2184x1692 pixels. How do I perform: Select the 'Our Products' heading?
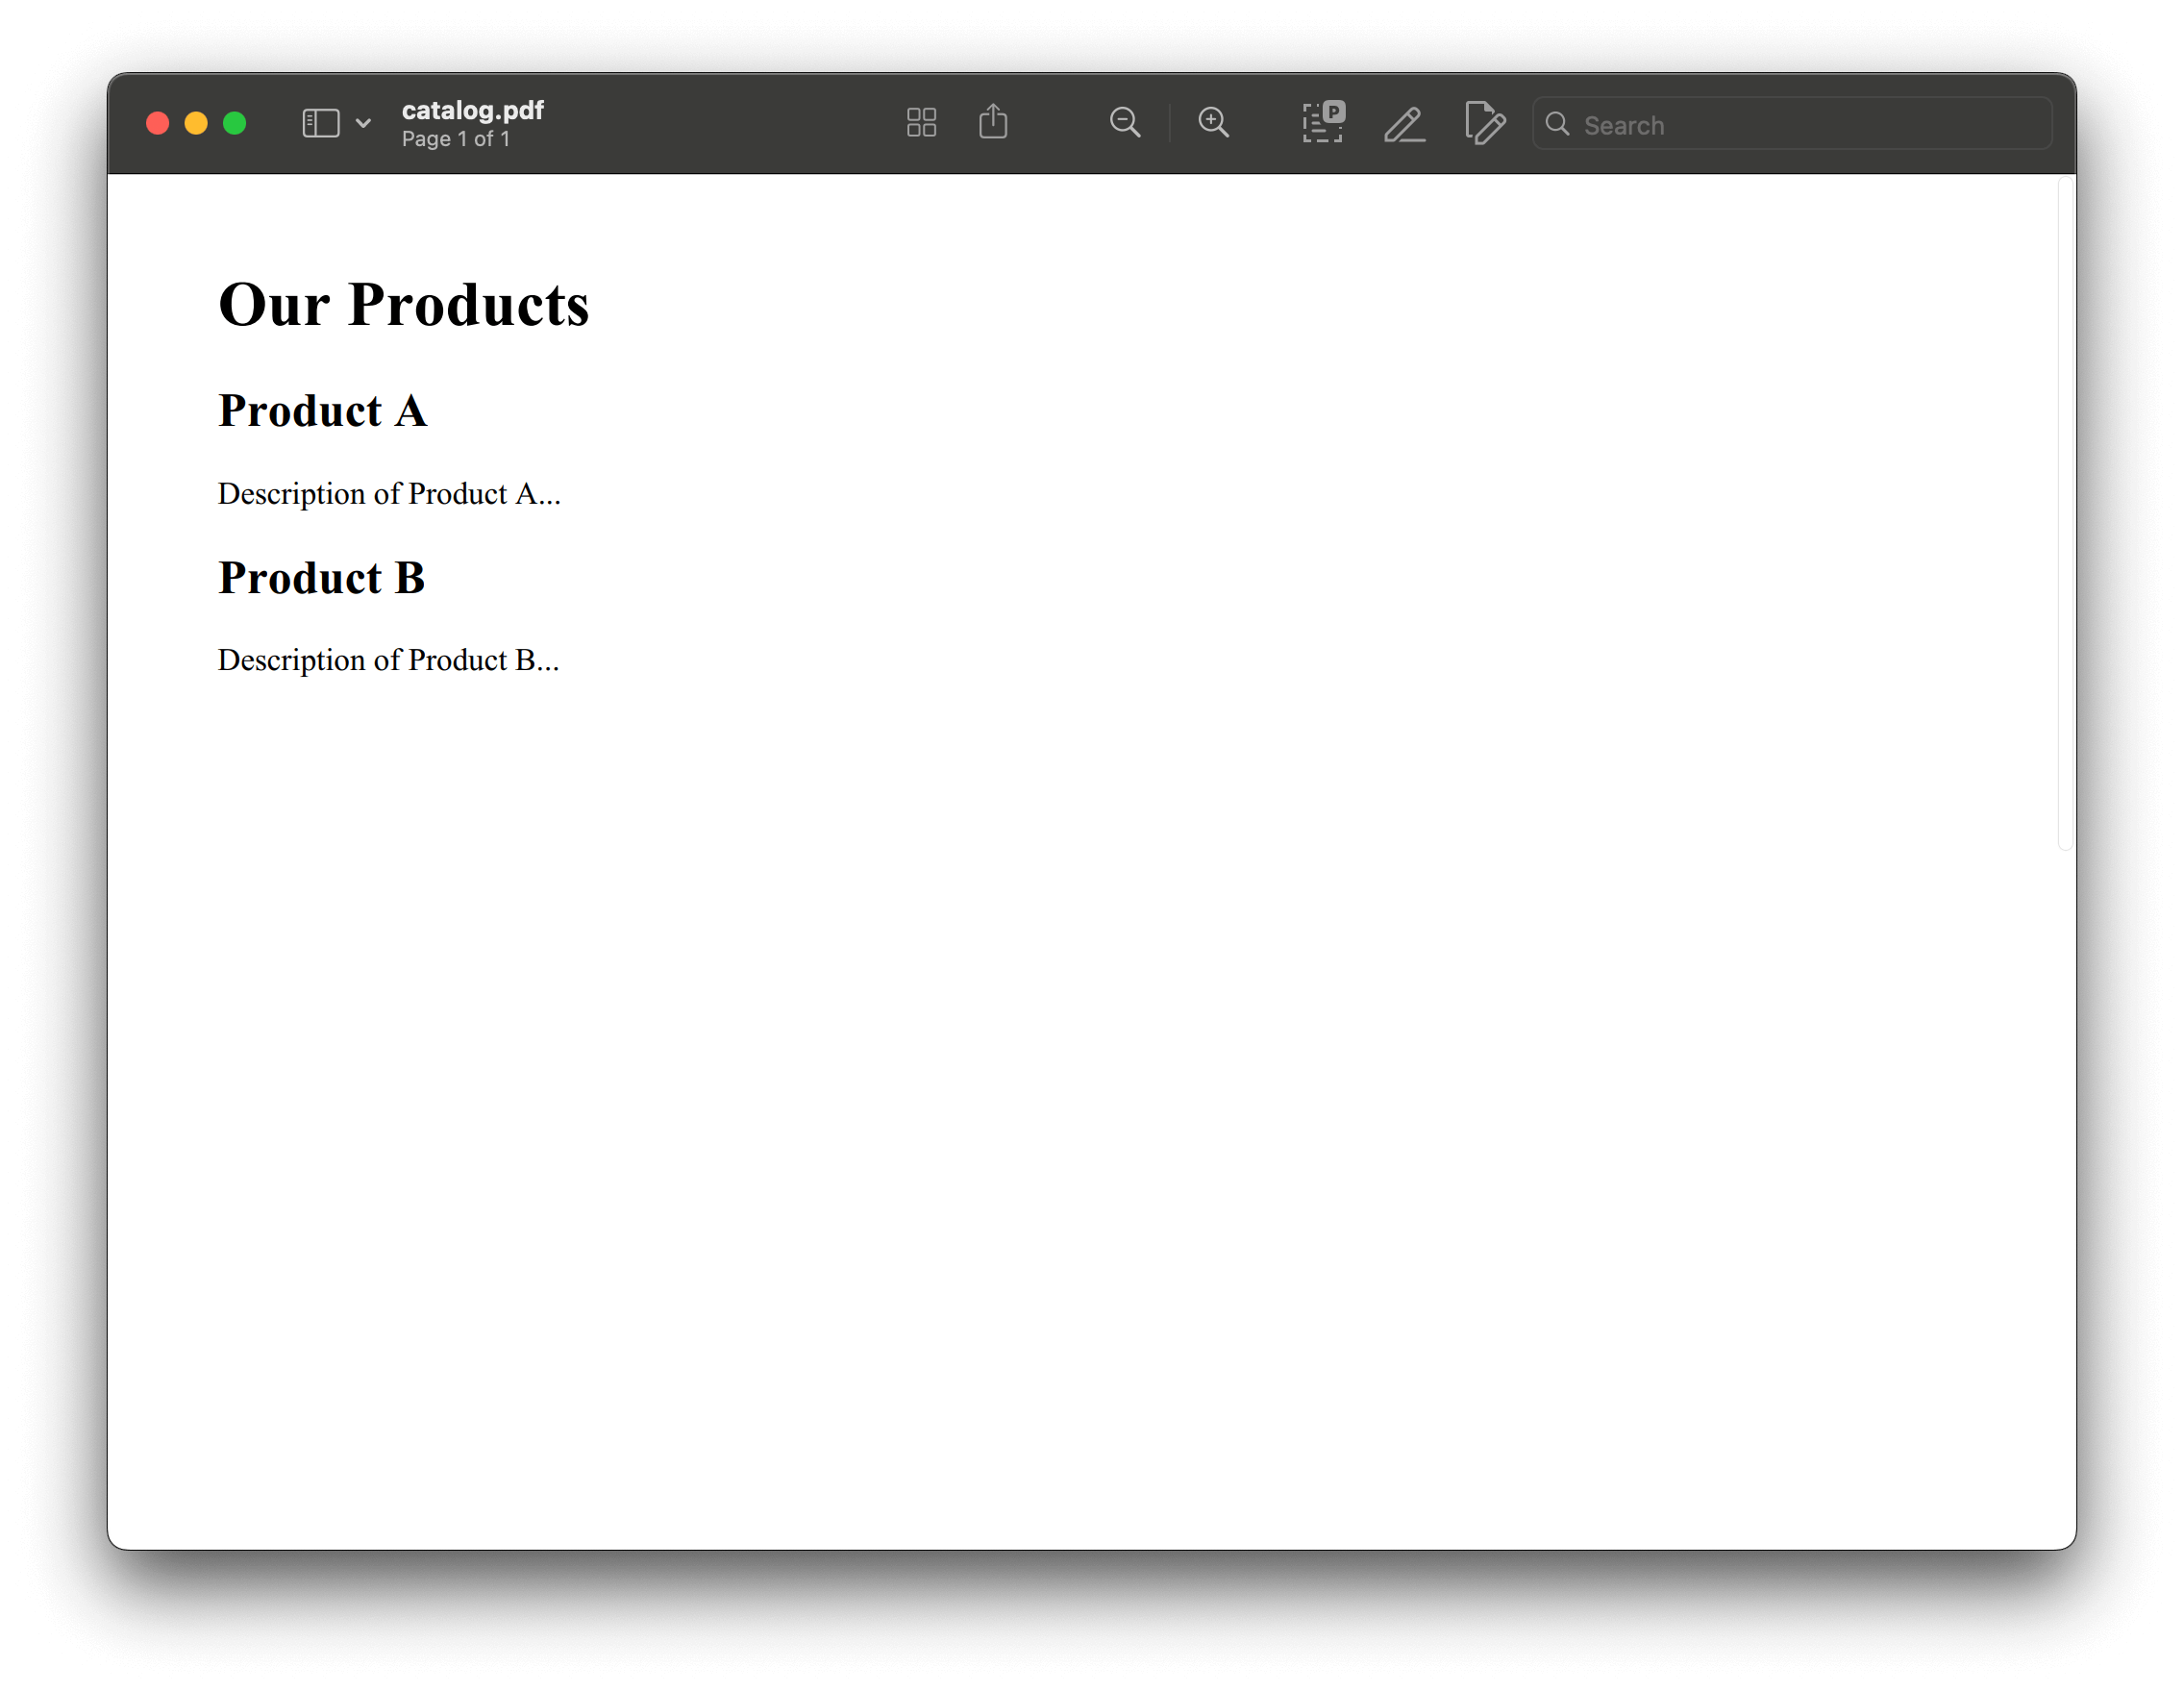click(x=403, y=305)
